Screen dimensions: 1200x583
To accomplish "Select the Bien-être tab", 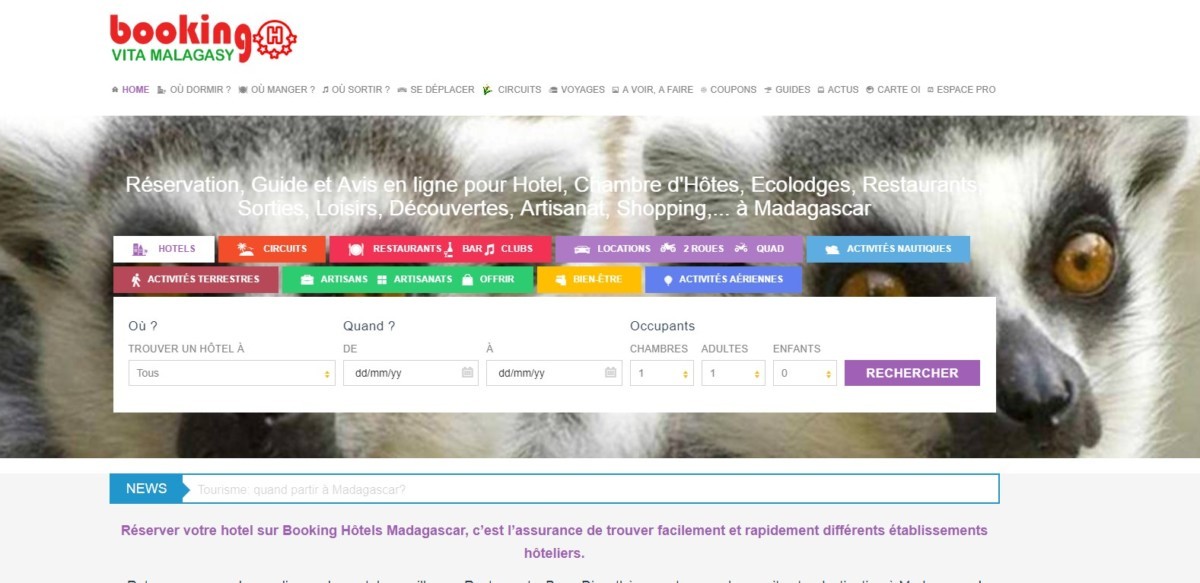I will click(x=589, y=280).
